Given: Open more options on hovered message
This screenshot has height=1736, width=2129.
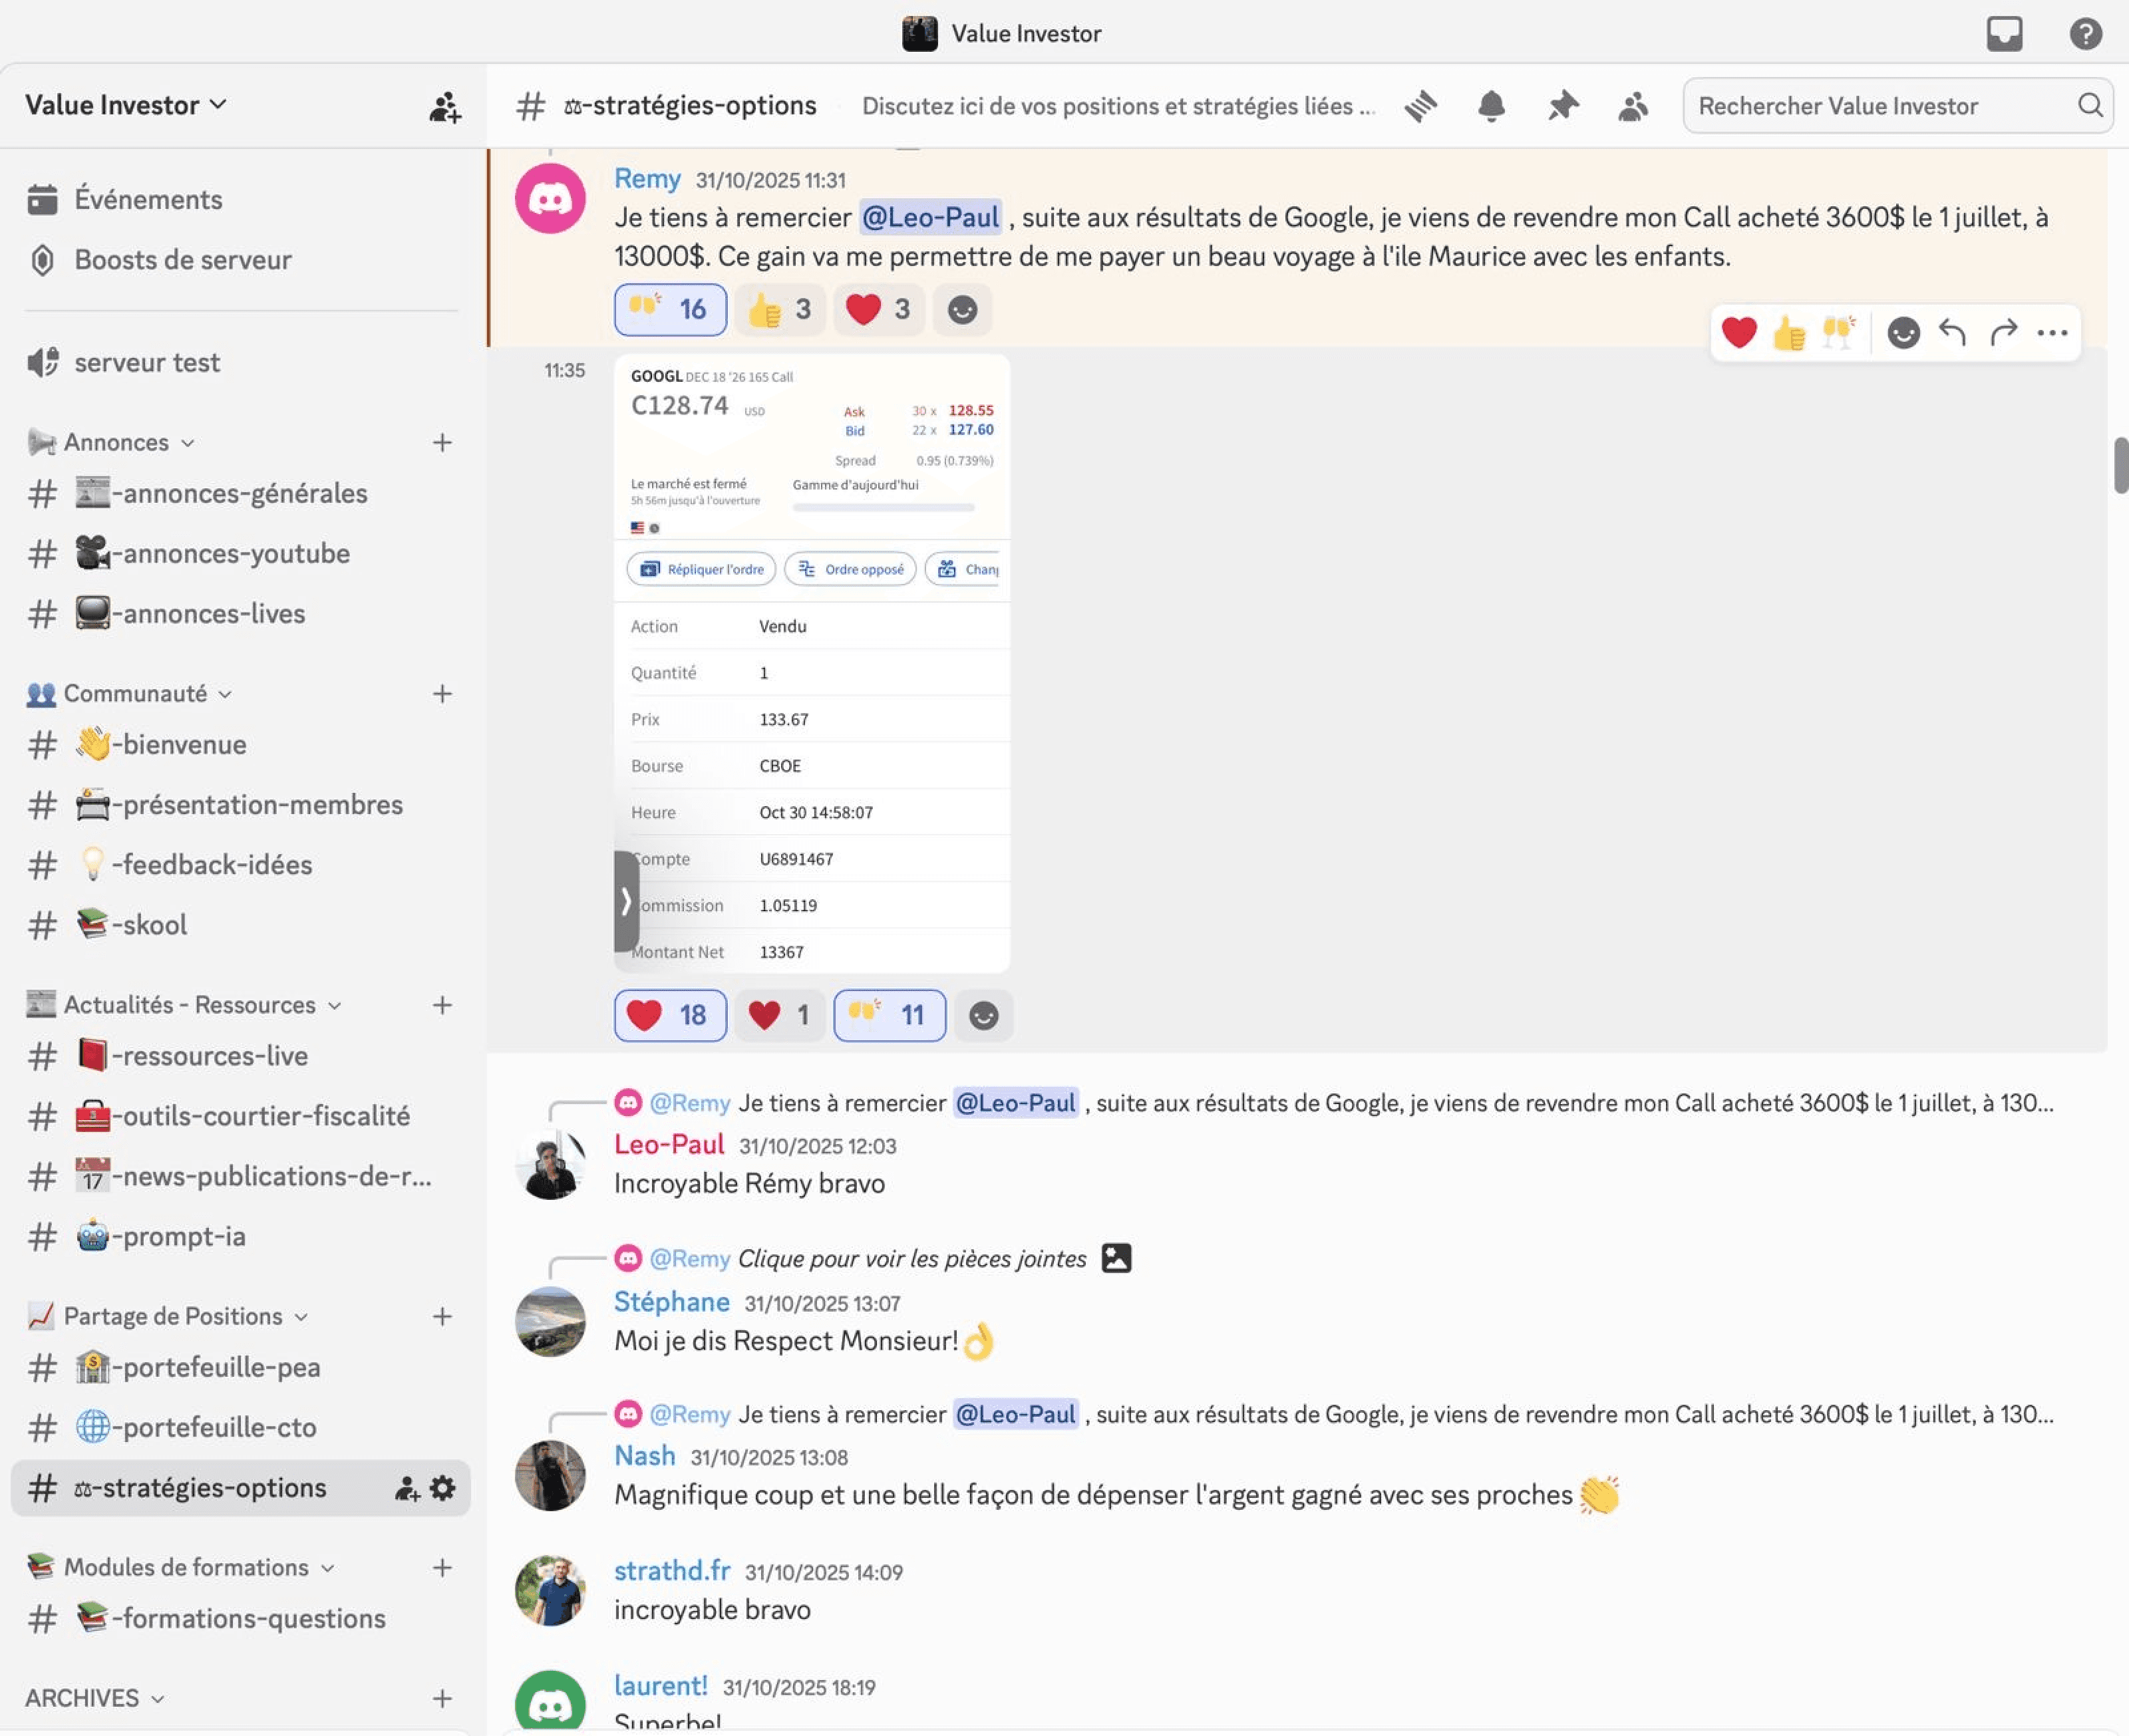Looking at the screenshot, I should (2052, 333).
